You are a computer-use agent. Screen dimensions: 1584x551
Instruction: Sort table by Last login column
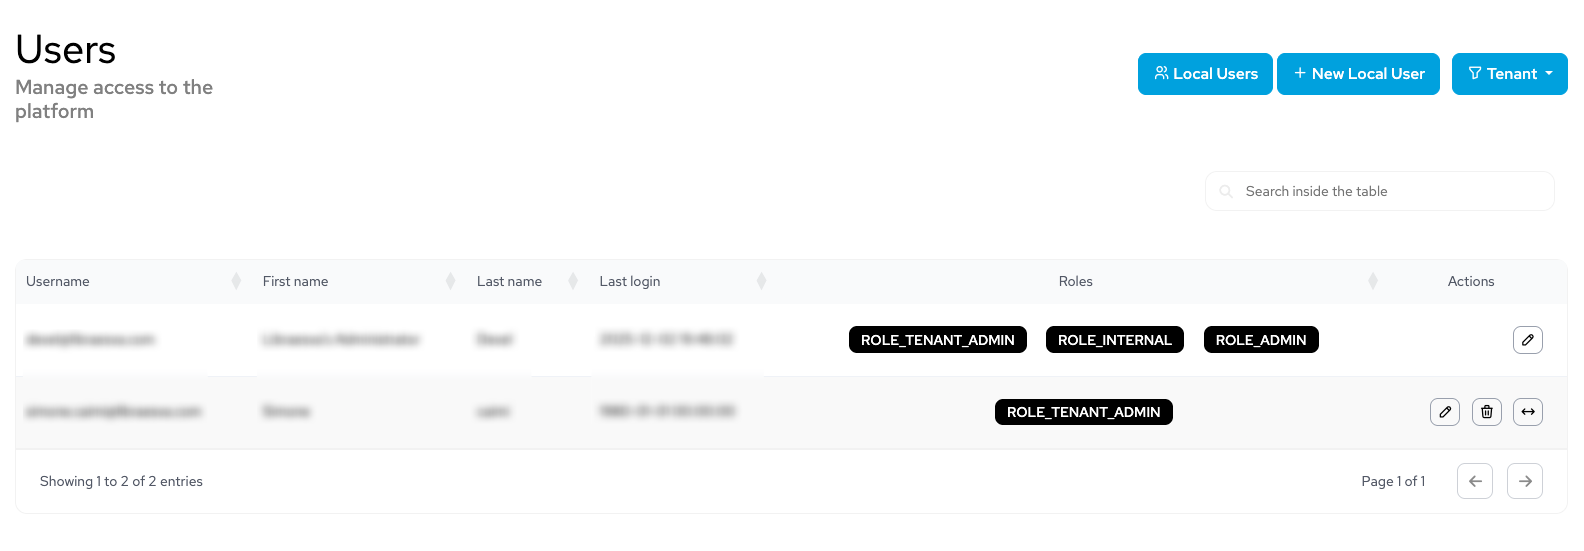761,282
